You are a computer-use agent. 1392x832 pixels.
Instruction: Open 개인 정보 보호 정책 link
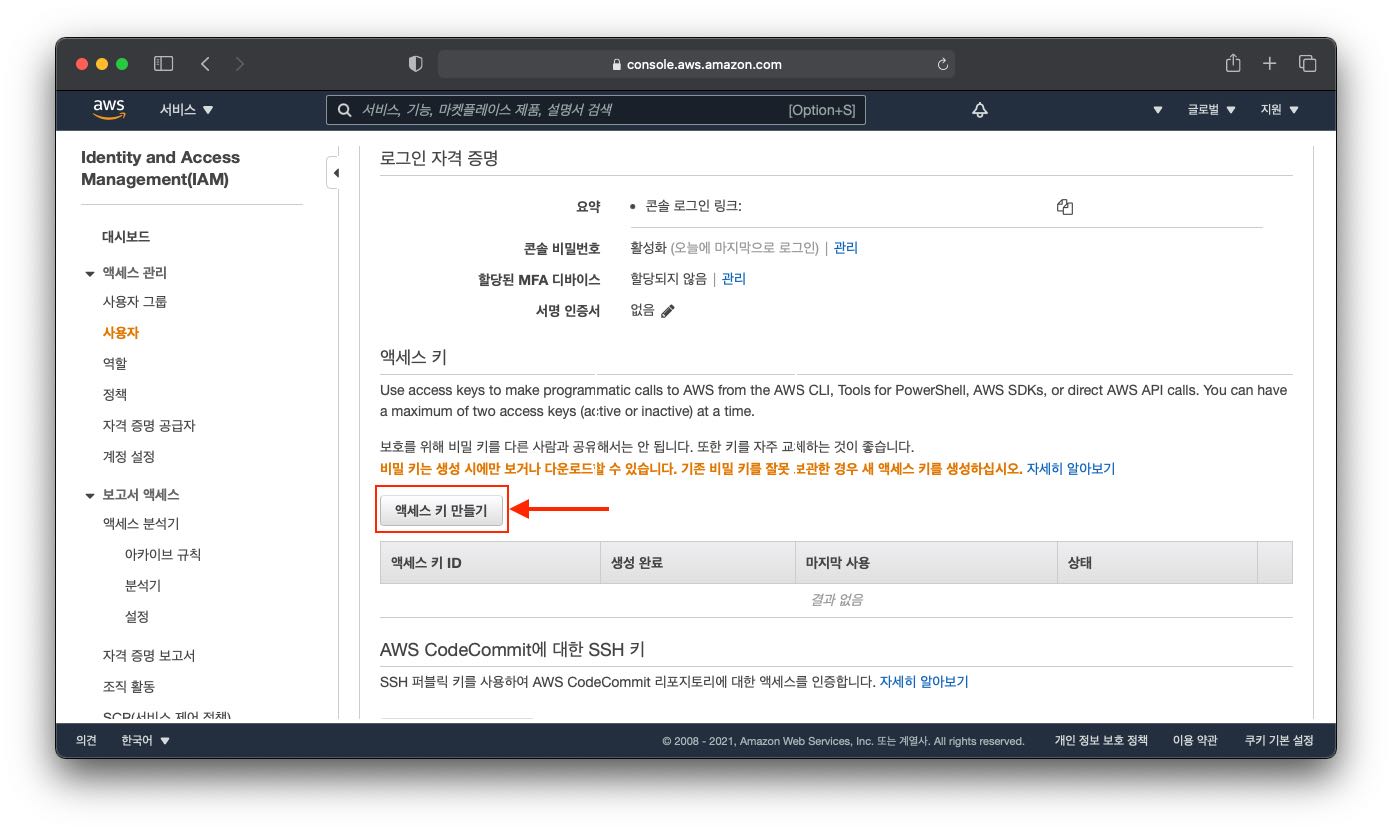point(1101,741)
